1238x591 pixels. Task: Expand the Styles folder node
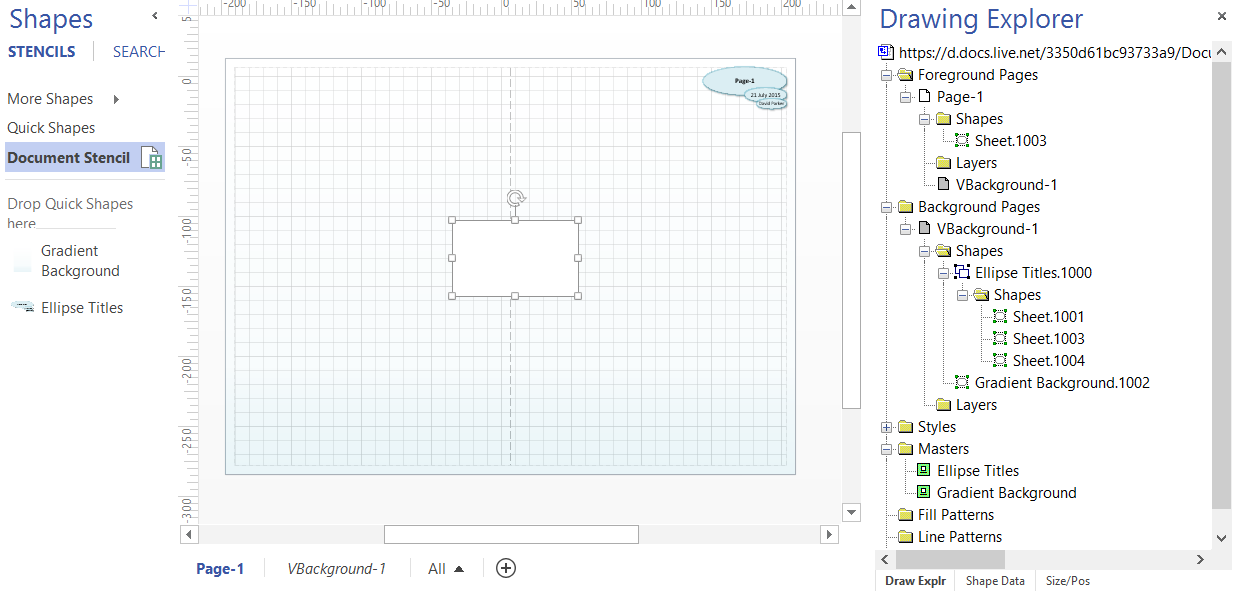coord(886,427)
